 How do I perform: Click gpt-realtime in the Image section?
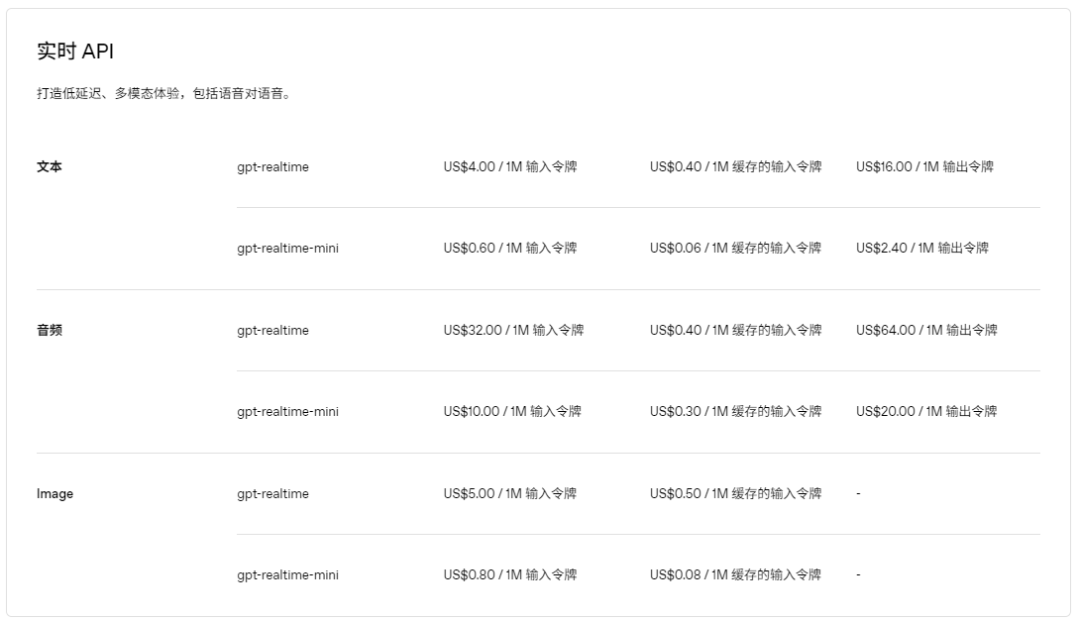tap(273, 494)
